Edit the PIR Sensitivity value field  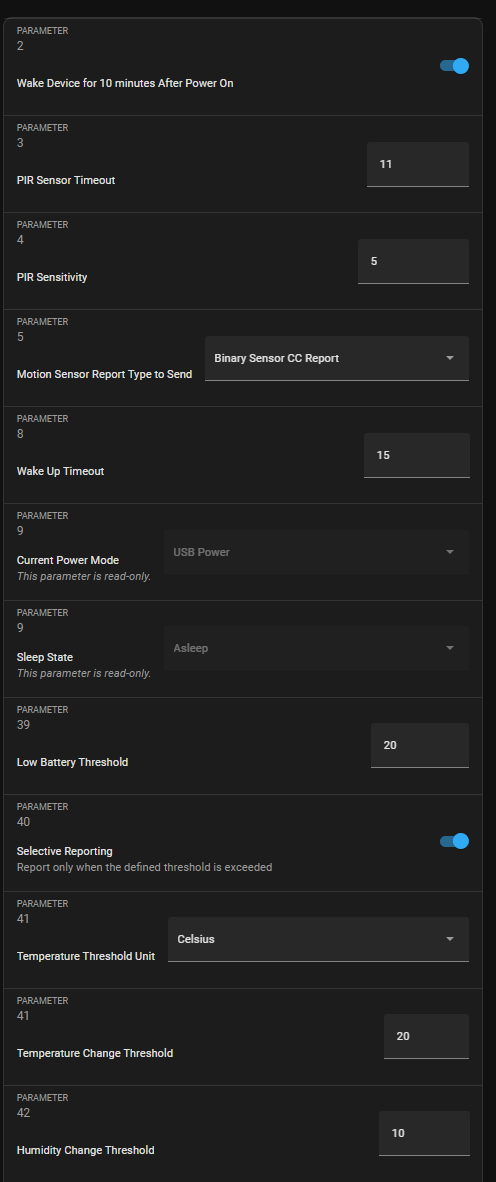pyautogui.click(x=413, y=261)
